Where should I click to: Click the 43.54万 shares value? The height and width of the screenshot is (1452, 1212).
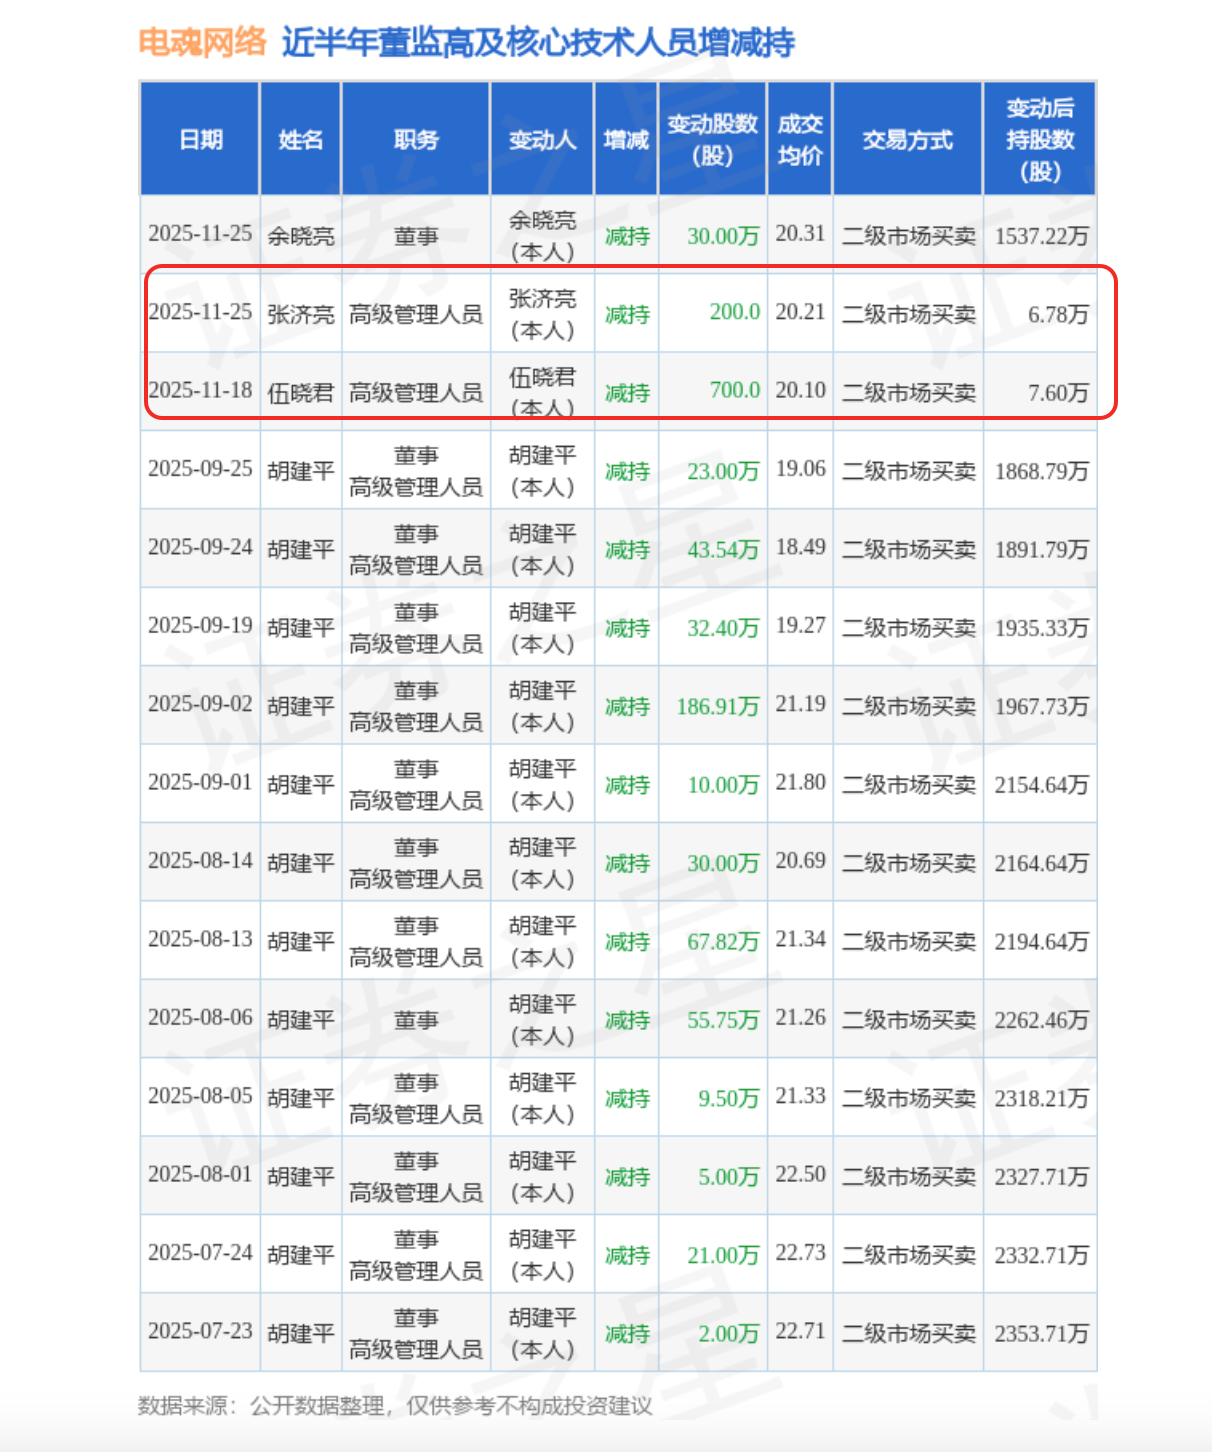tap(723, 550)
